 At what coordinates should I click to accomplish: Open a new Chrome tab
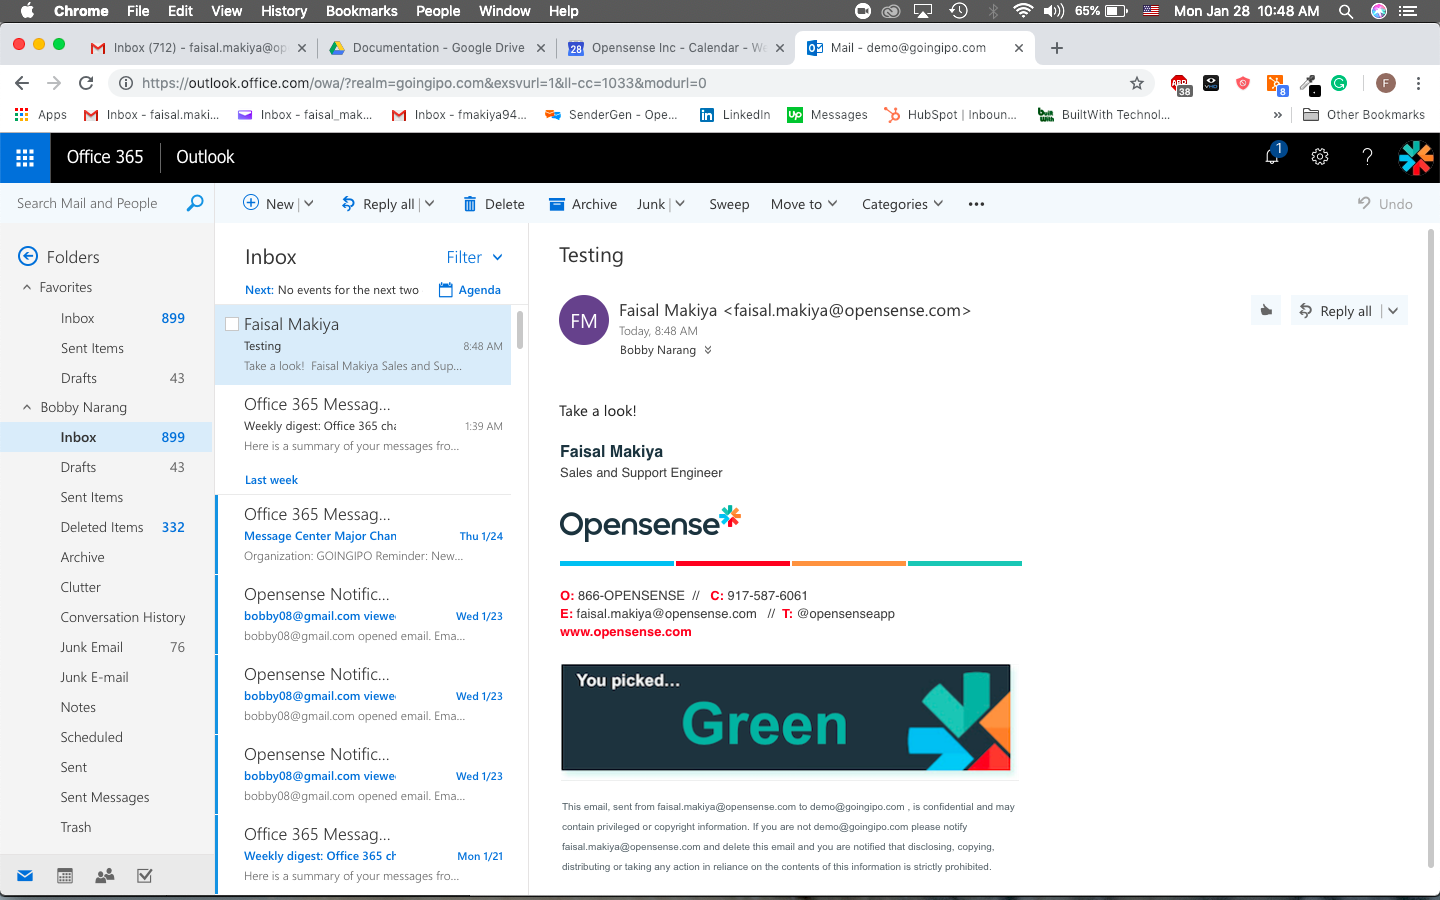tap(1057, 47)
